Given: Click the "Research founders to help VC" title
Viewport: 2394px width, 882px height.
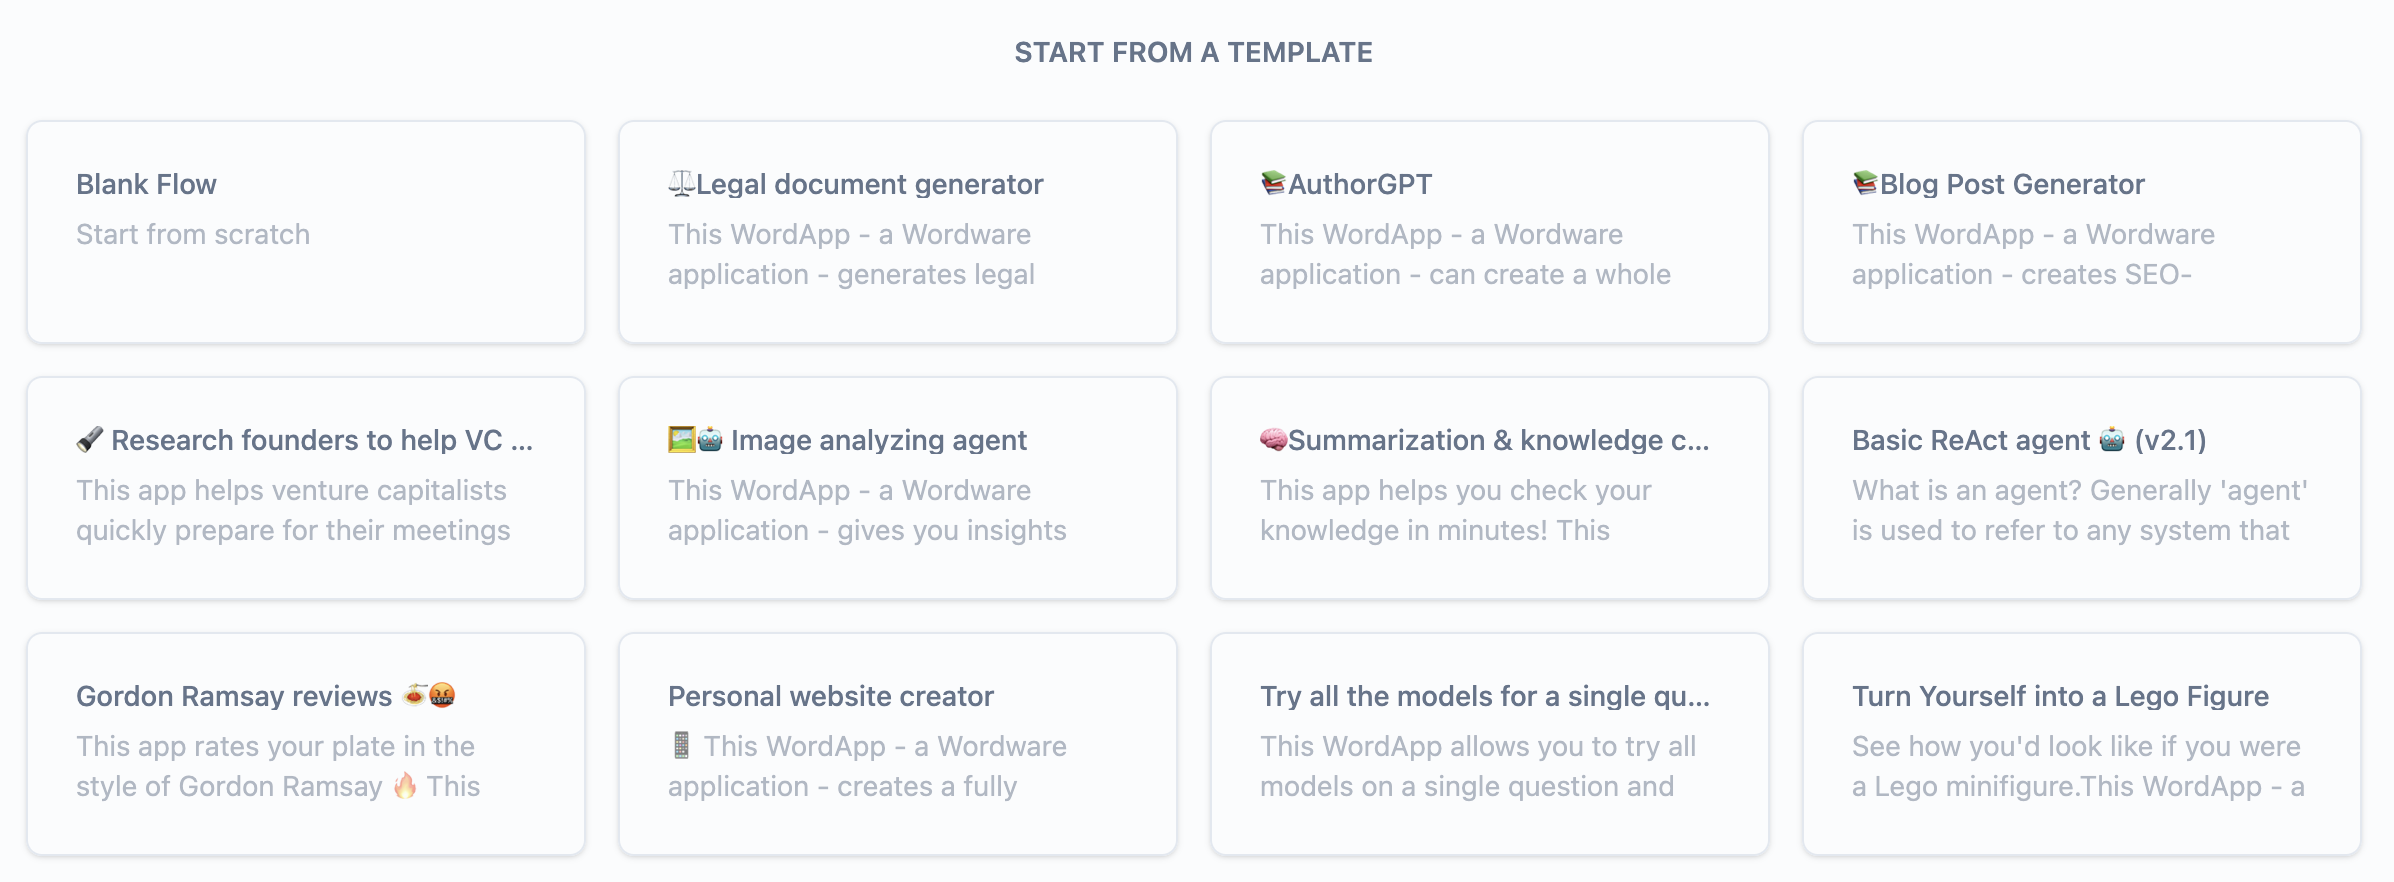Looking at the screenshot, I should 320,439.
